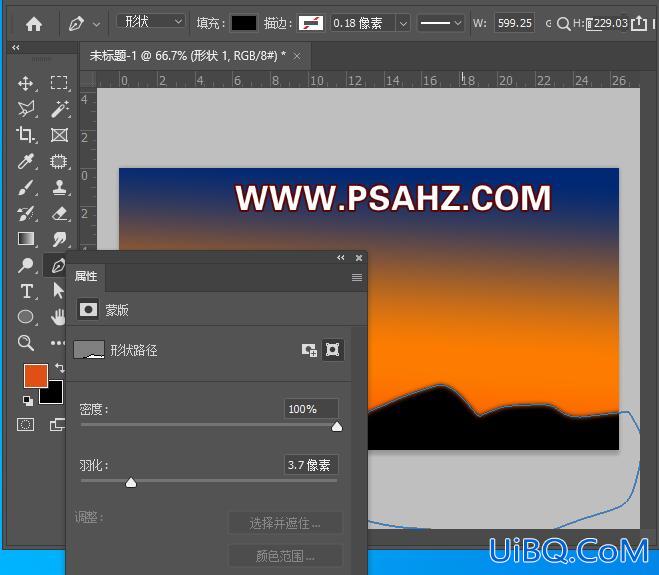Select the Pen tool in toolbar

point(57,266)
